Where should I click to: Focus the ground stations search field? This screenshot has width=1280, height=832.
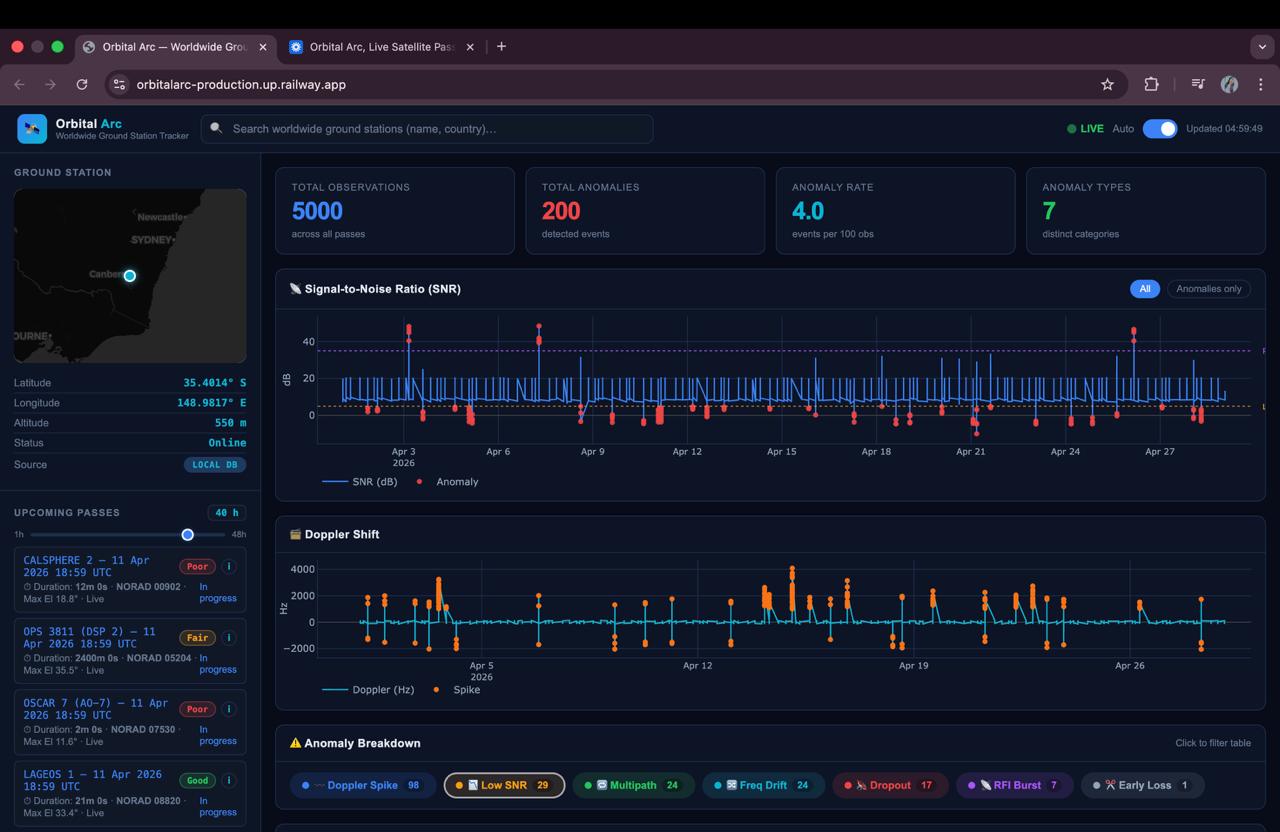[x=427, y=128]
